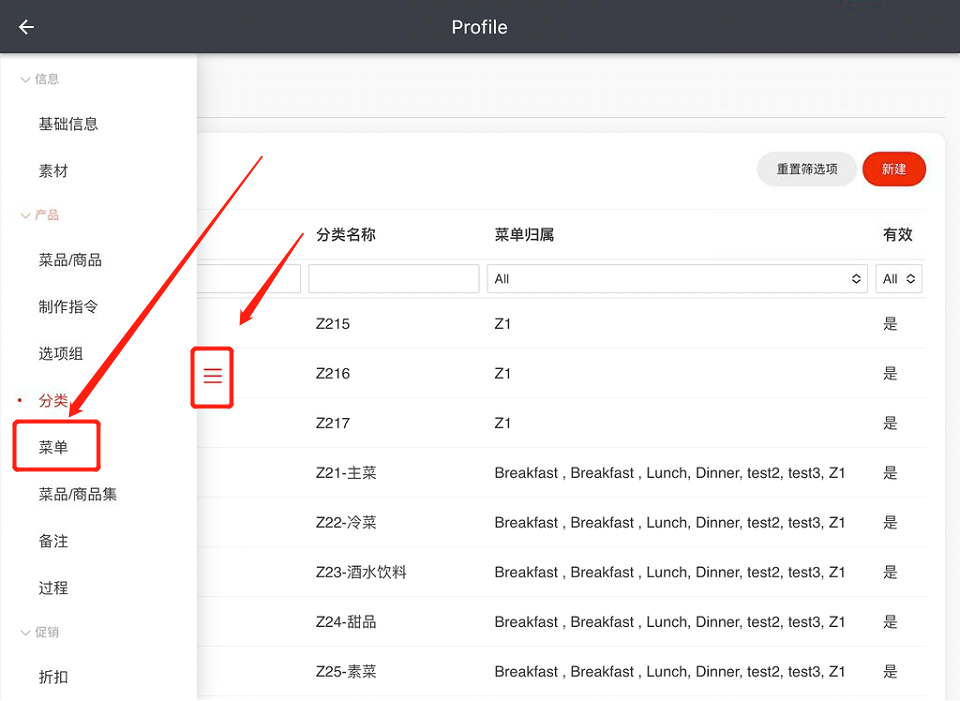Click the 菜单归属 column header
Image resolution: width=960 pixels, height=701 pixels.
click(x=524, y=234)
